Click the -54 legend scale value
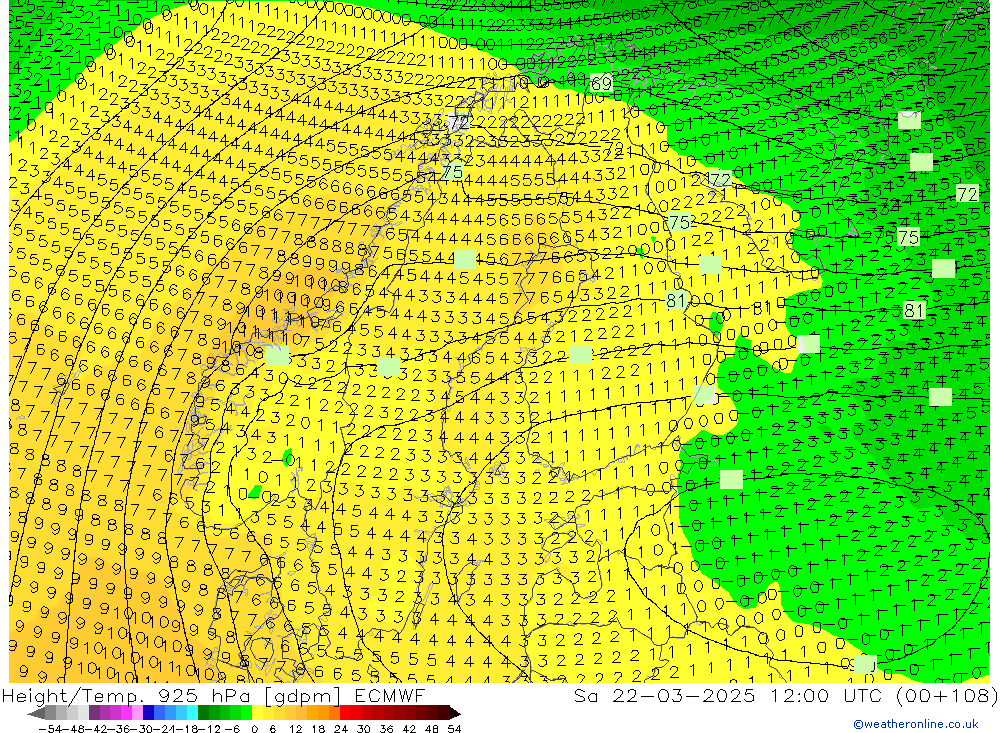The width and height of the screenshot is (1000, 733). (50, 729)
